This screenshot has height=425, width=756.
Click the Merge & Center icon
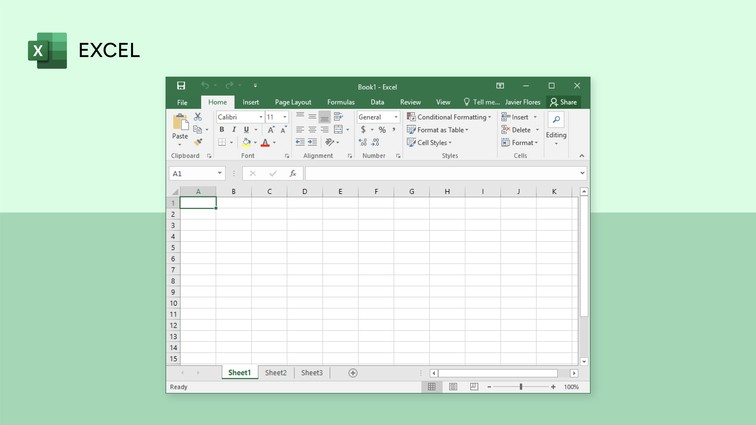pyautogui.click(x=338, y=130)
